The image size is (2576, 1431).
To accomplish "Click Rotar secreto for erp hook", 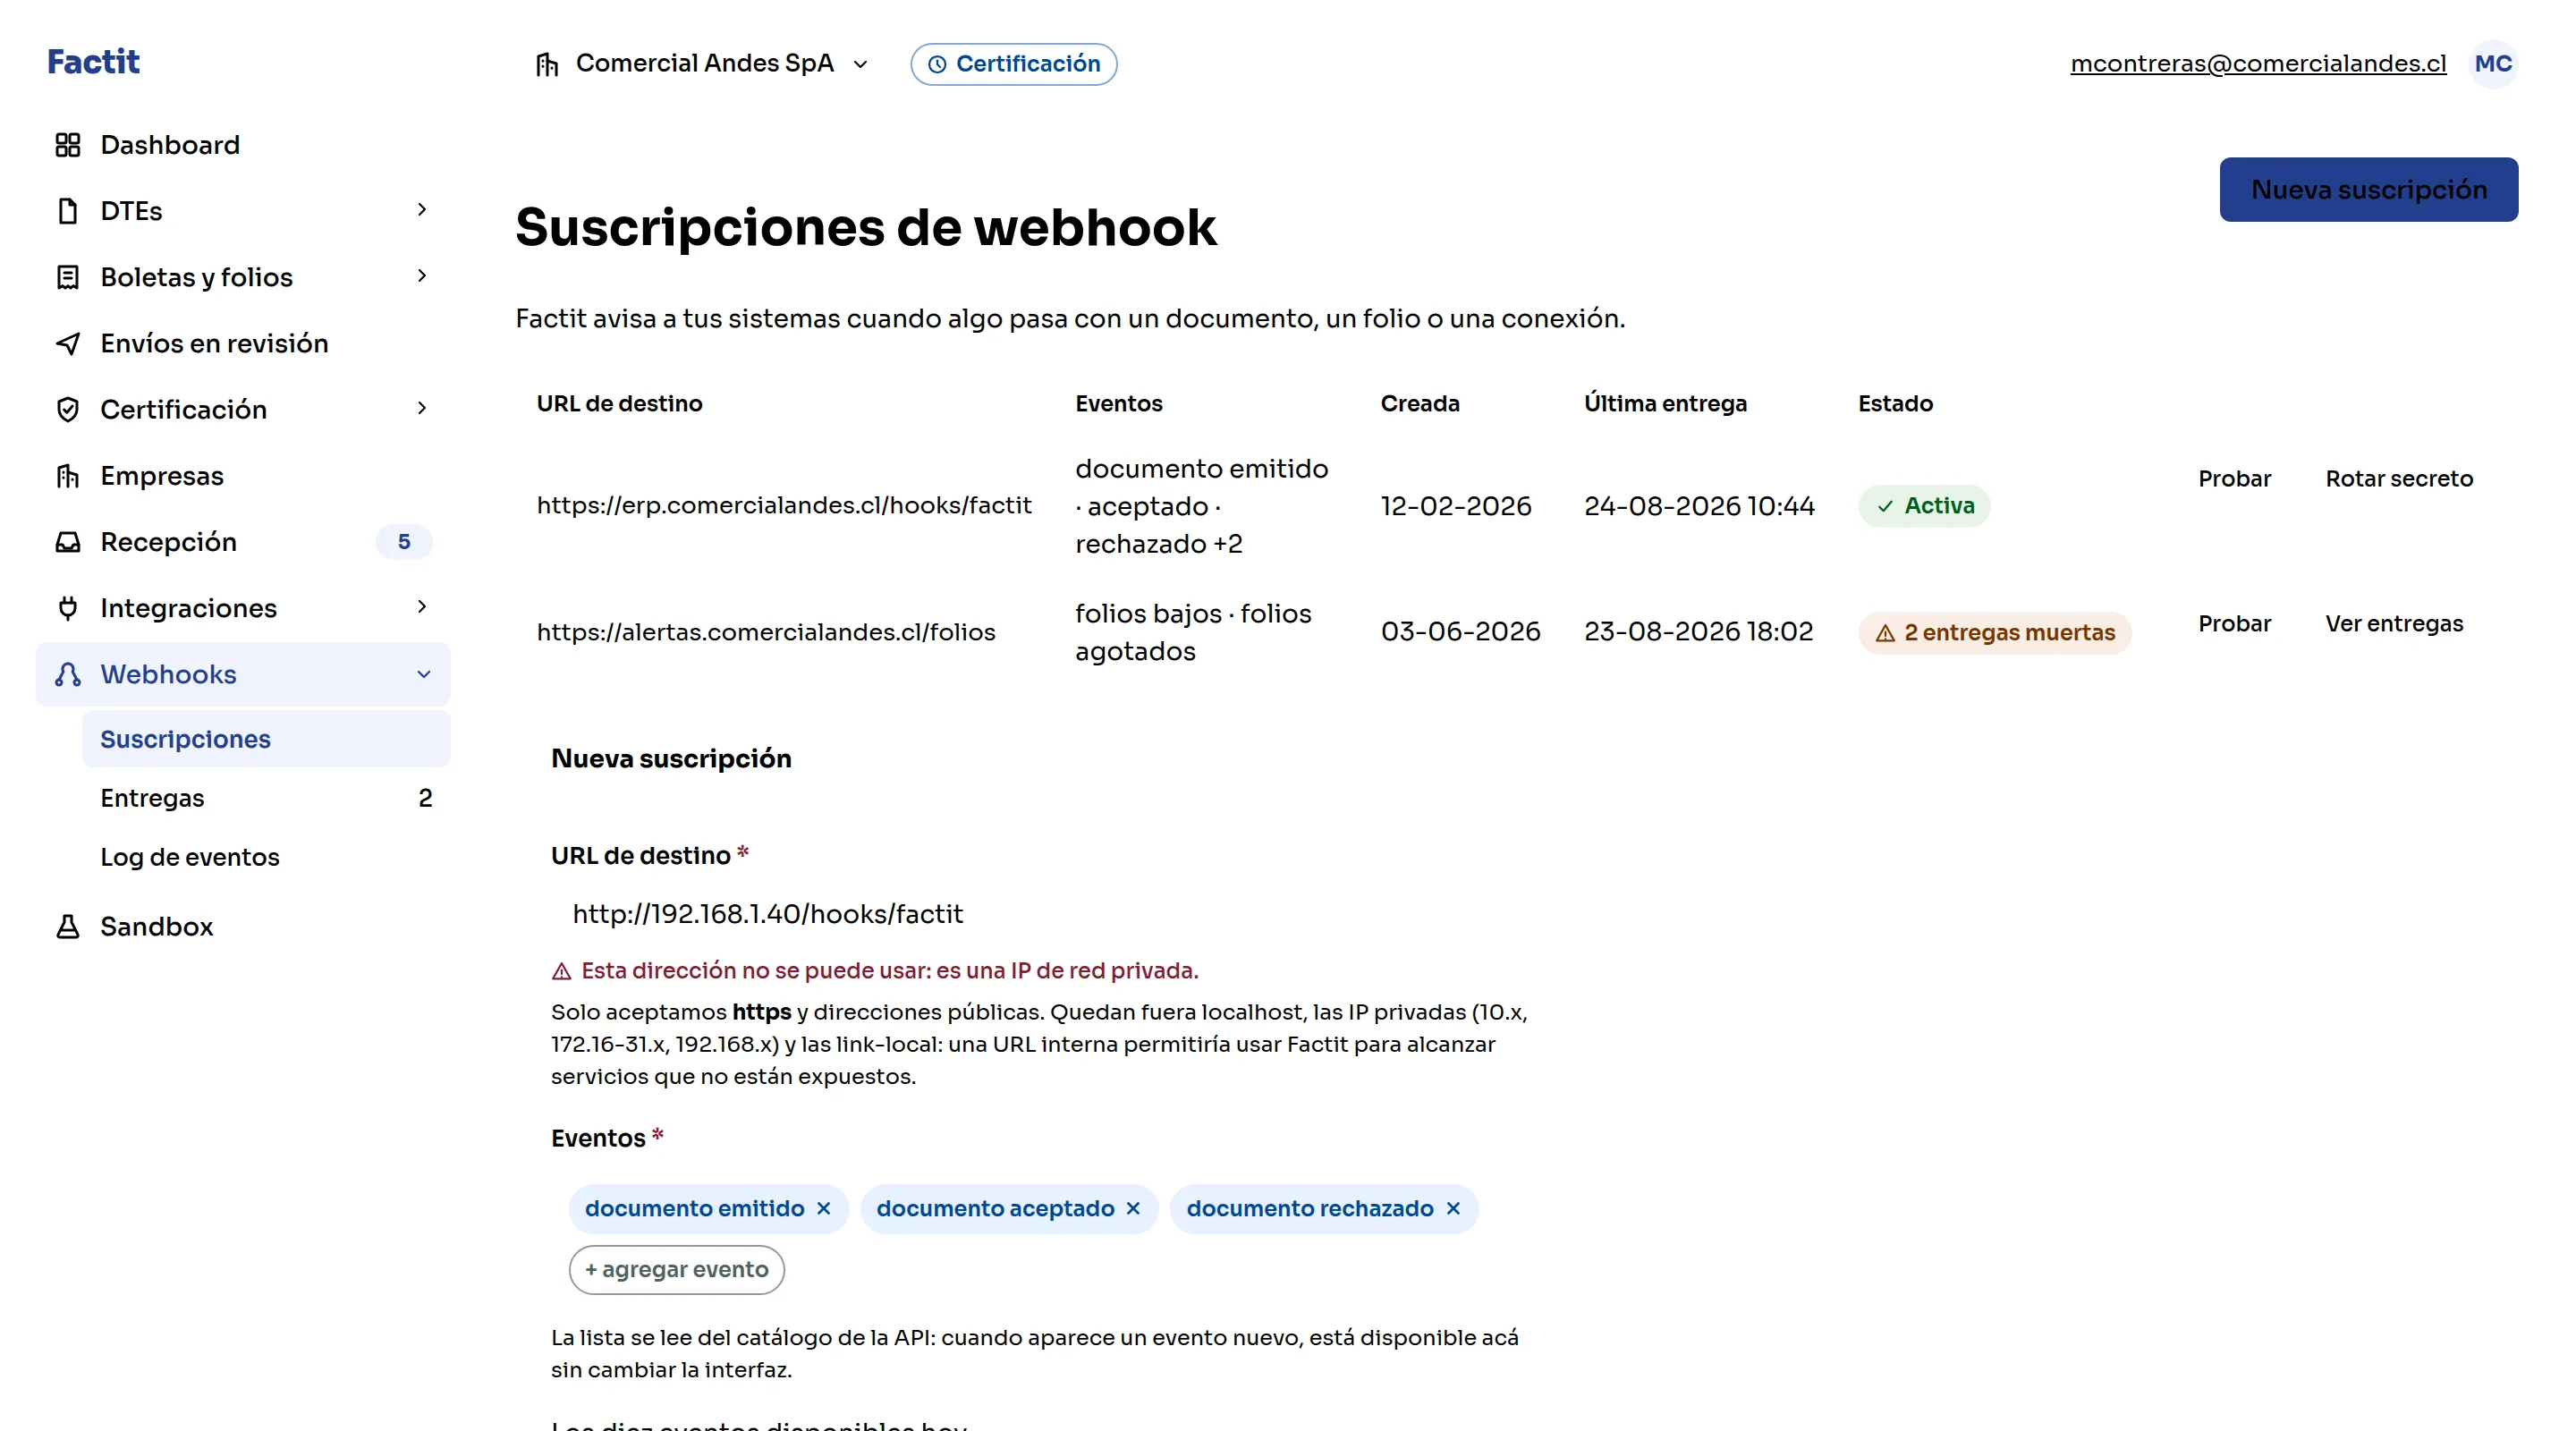I will coord(2399,479).
